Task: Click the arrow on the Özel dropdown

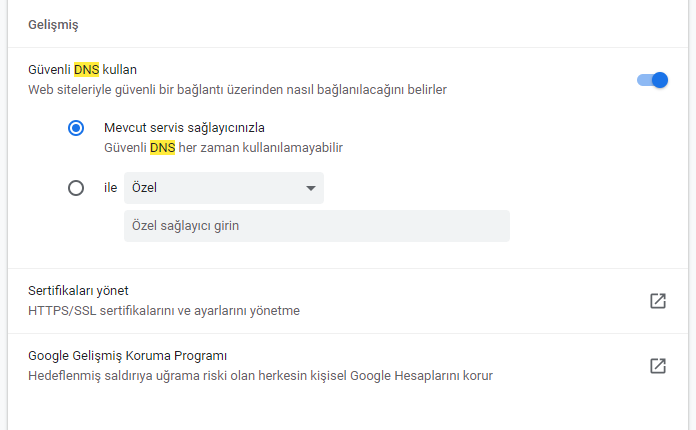Action: (311, 189)
